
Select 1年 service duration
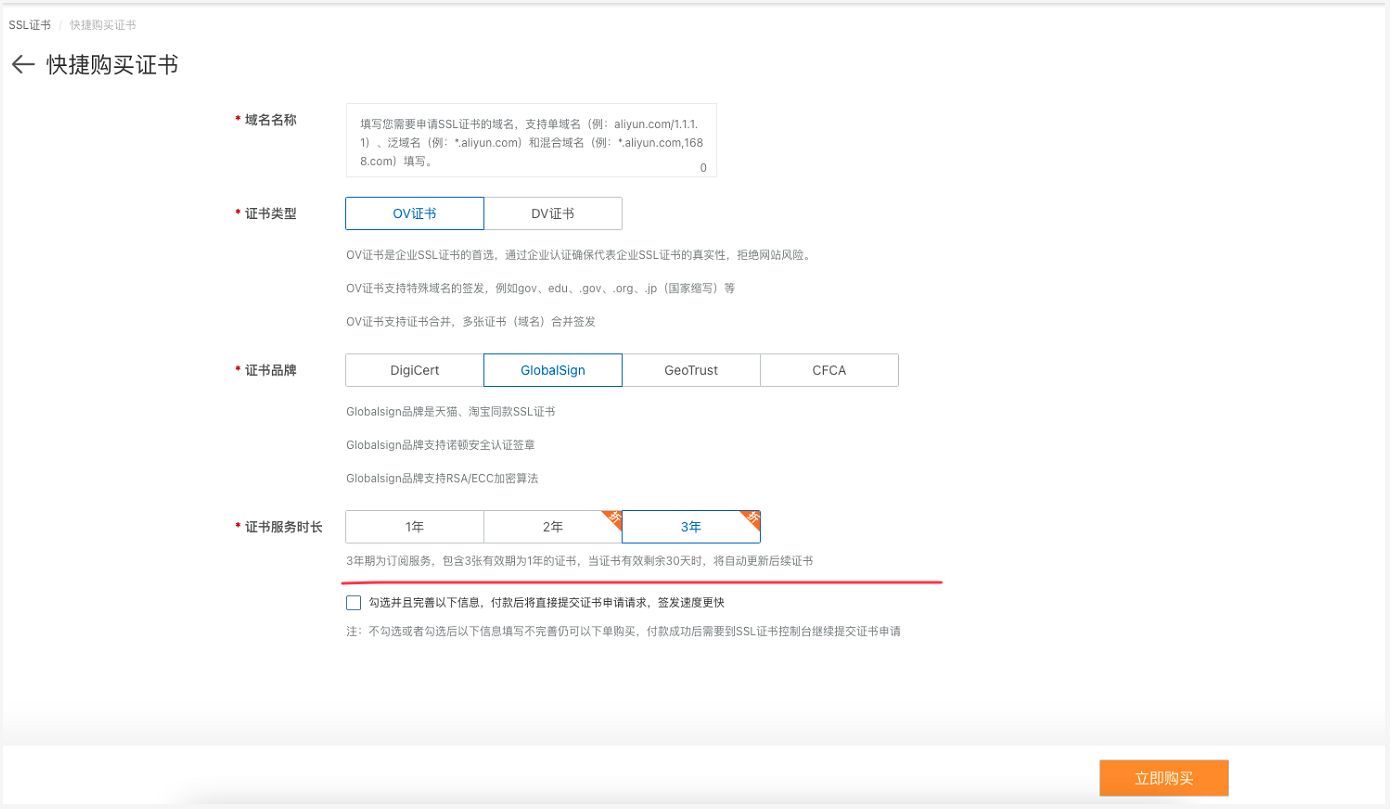coord(414,526)
